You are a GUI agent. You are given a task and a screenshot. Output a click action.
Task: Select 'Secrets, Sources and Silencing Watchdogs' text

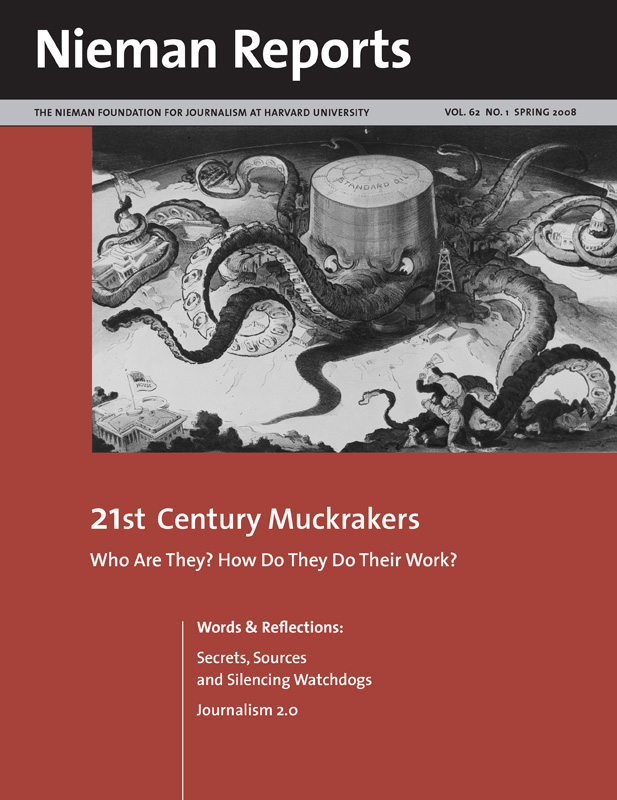pos(284,669)
